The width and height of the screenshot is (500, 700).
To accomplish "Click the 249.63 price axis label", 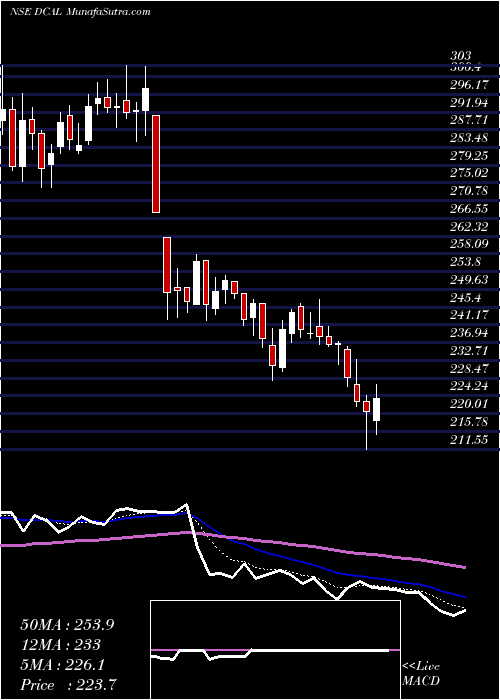I will point(469,280).
